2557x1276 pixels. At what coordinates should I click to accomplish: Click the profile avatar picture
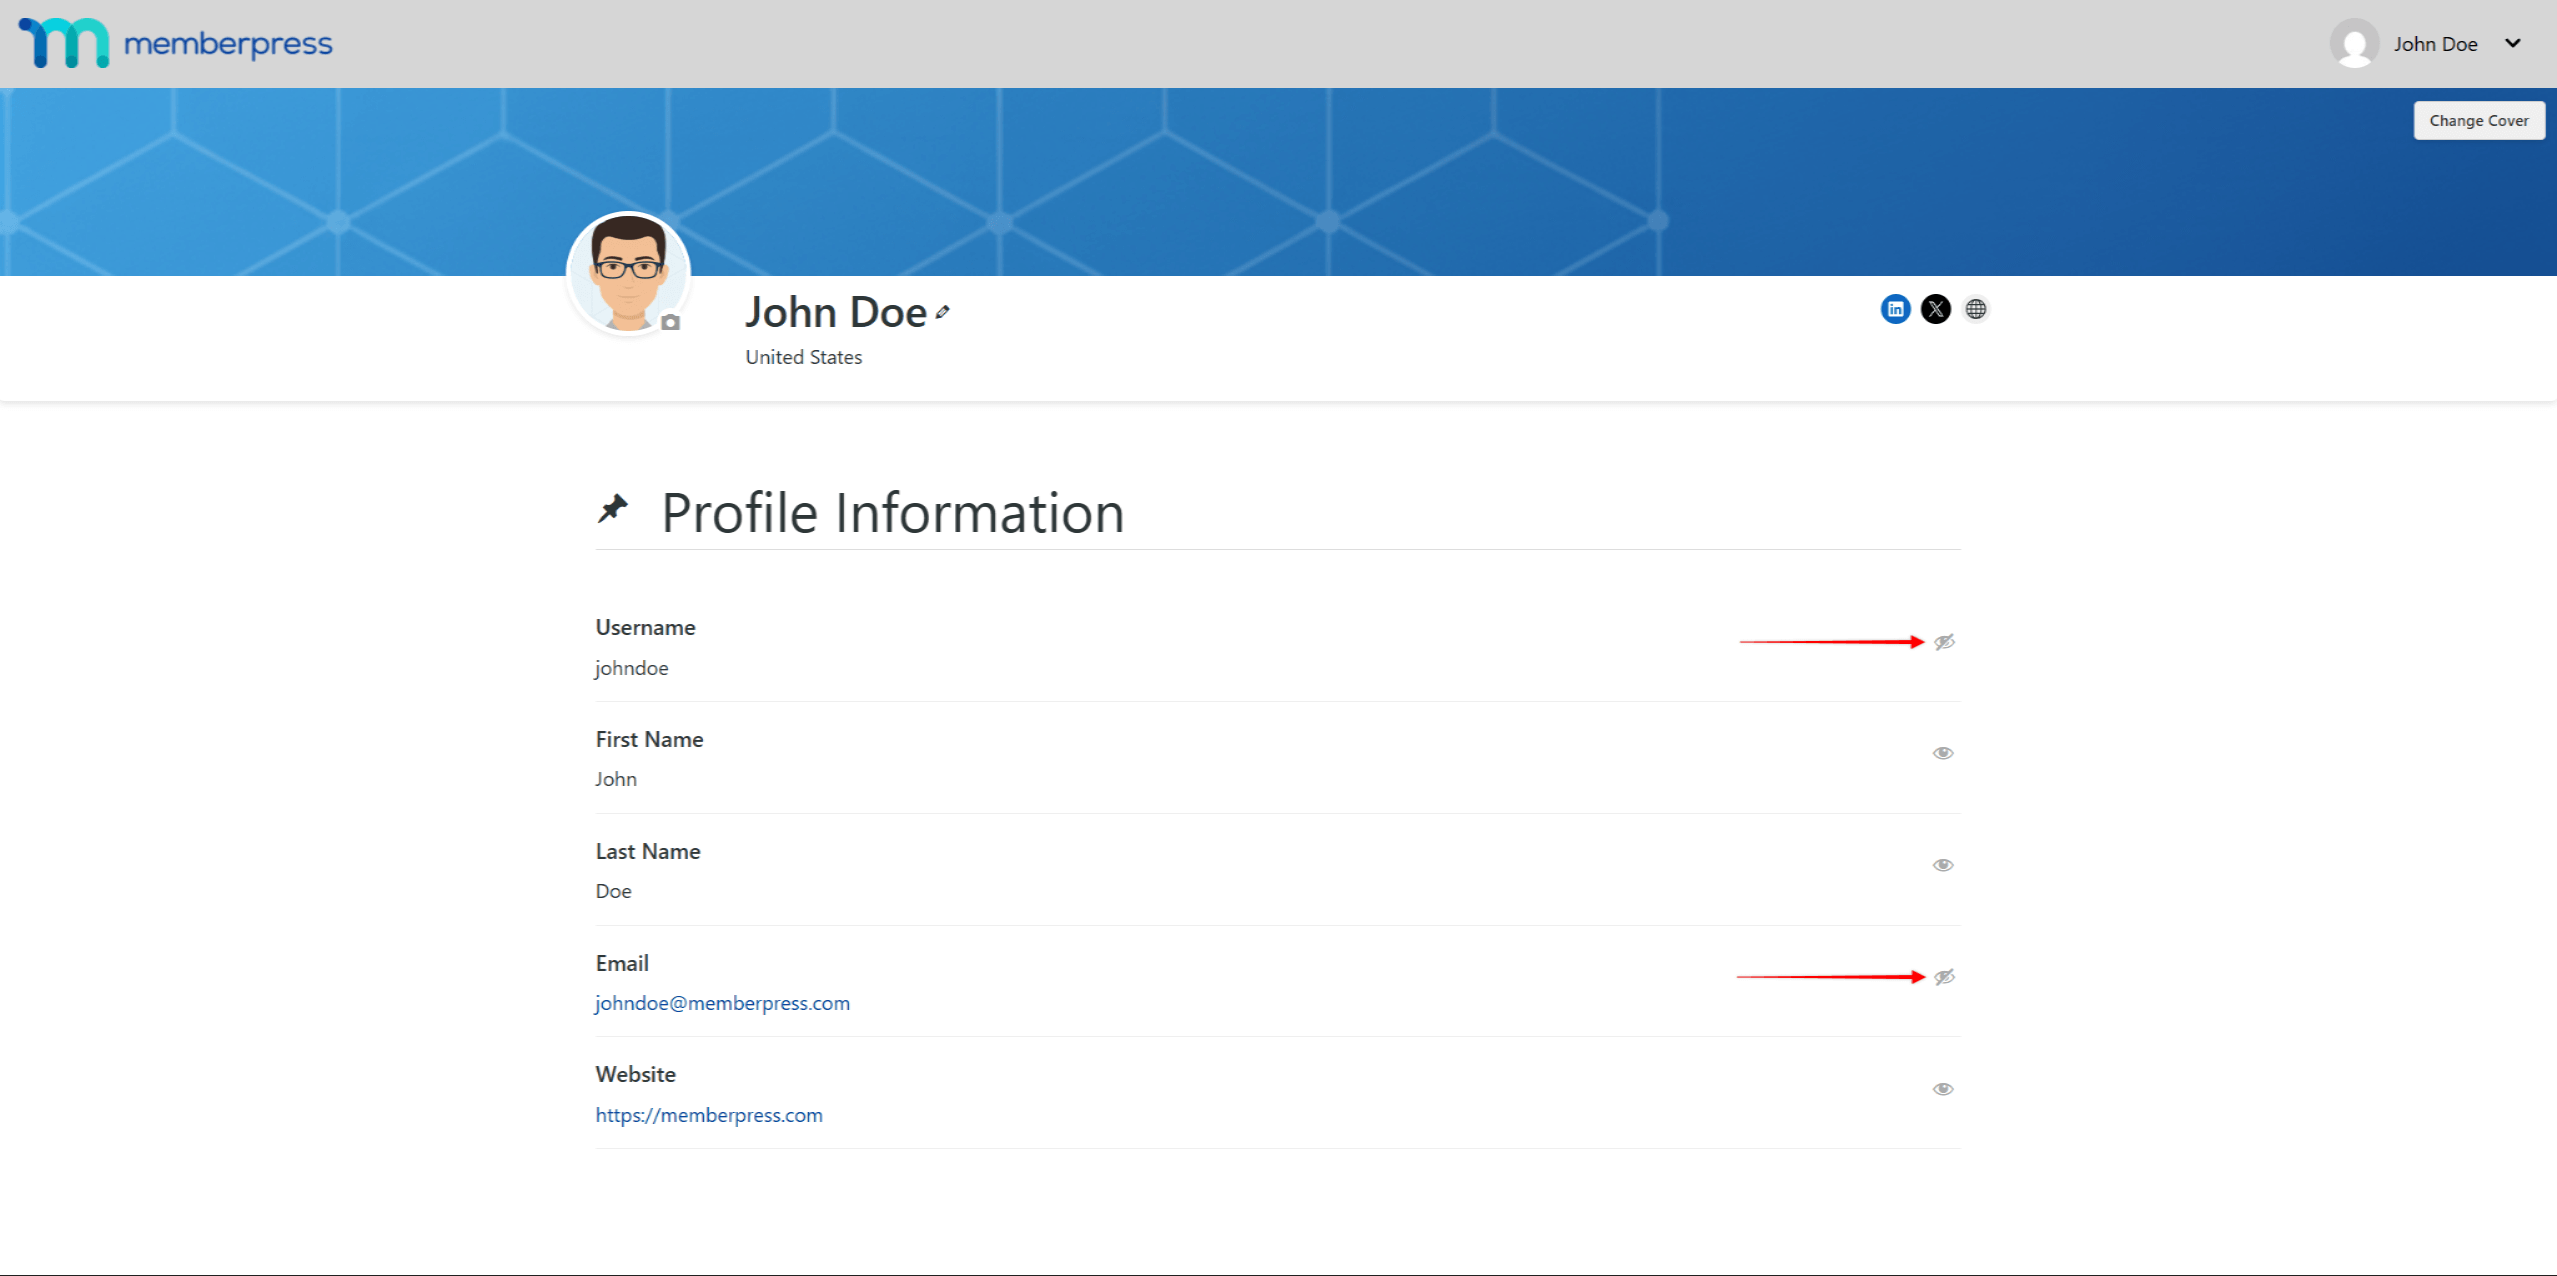627,270
